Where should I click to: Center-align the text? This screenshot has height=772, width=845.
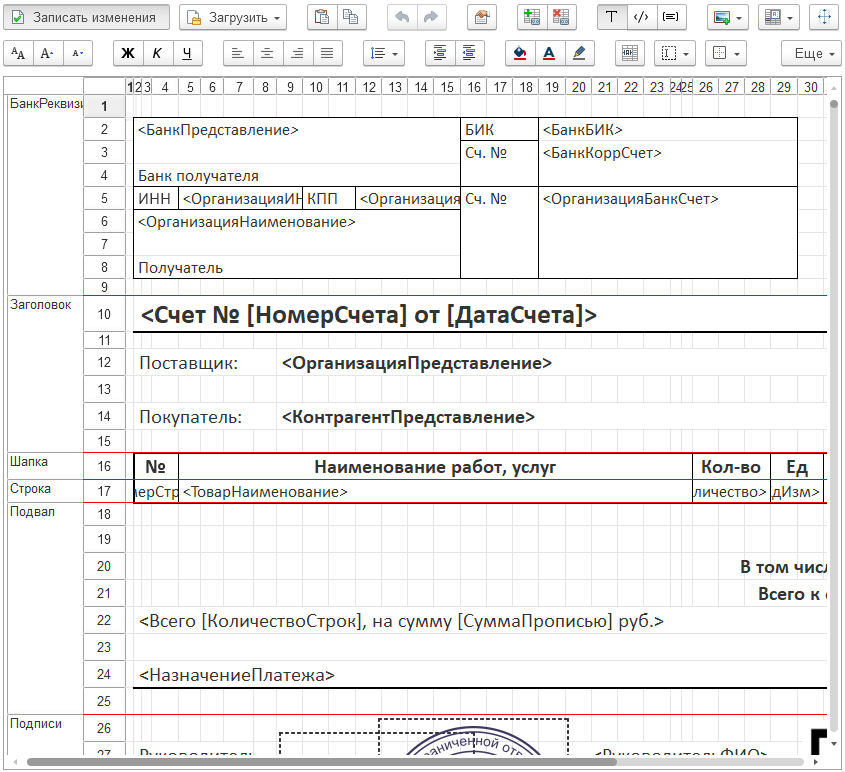click(267, 53)
